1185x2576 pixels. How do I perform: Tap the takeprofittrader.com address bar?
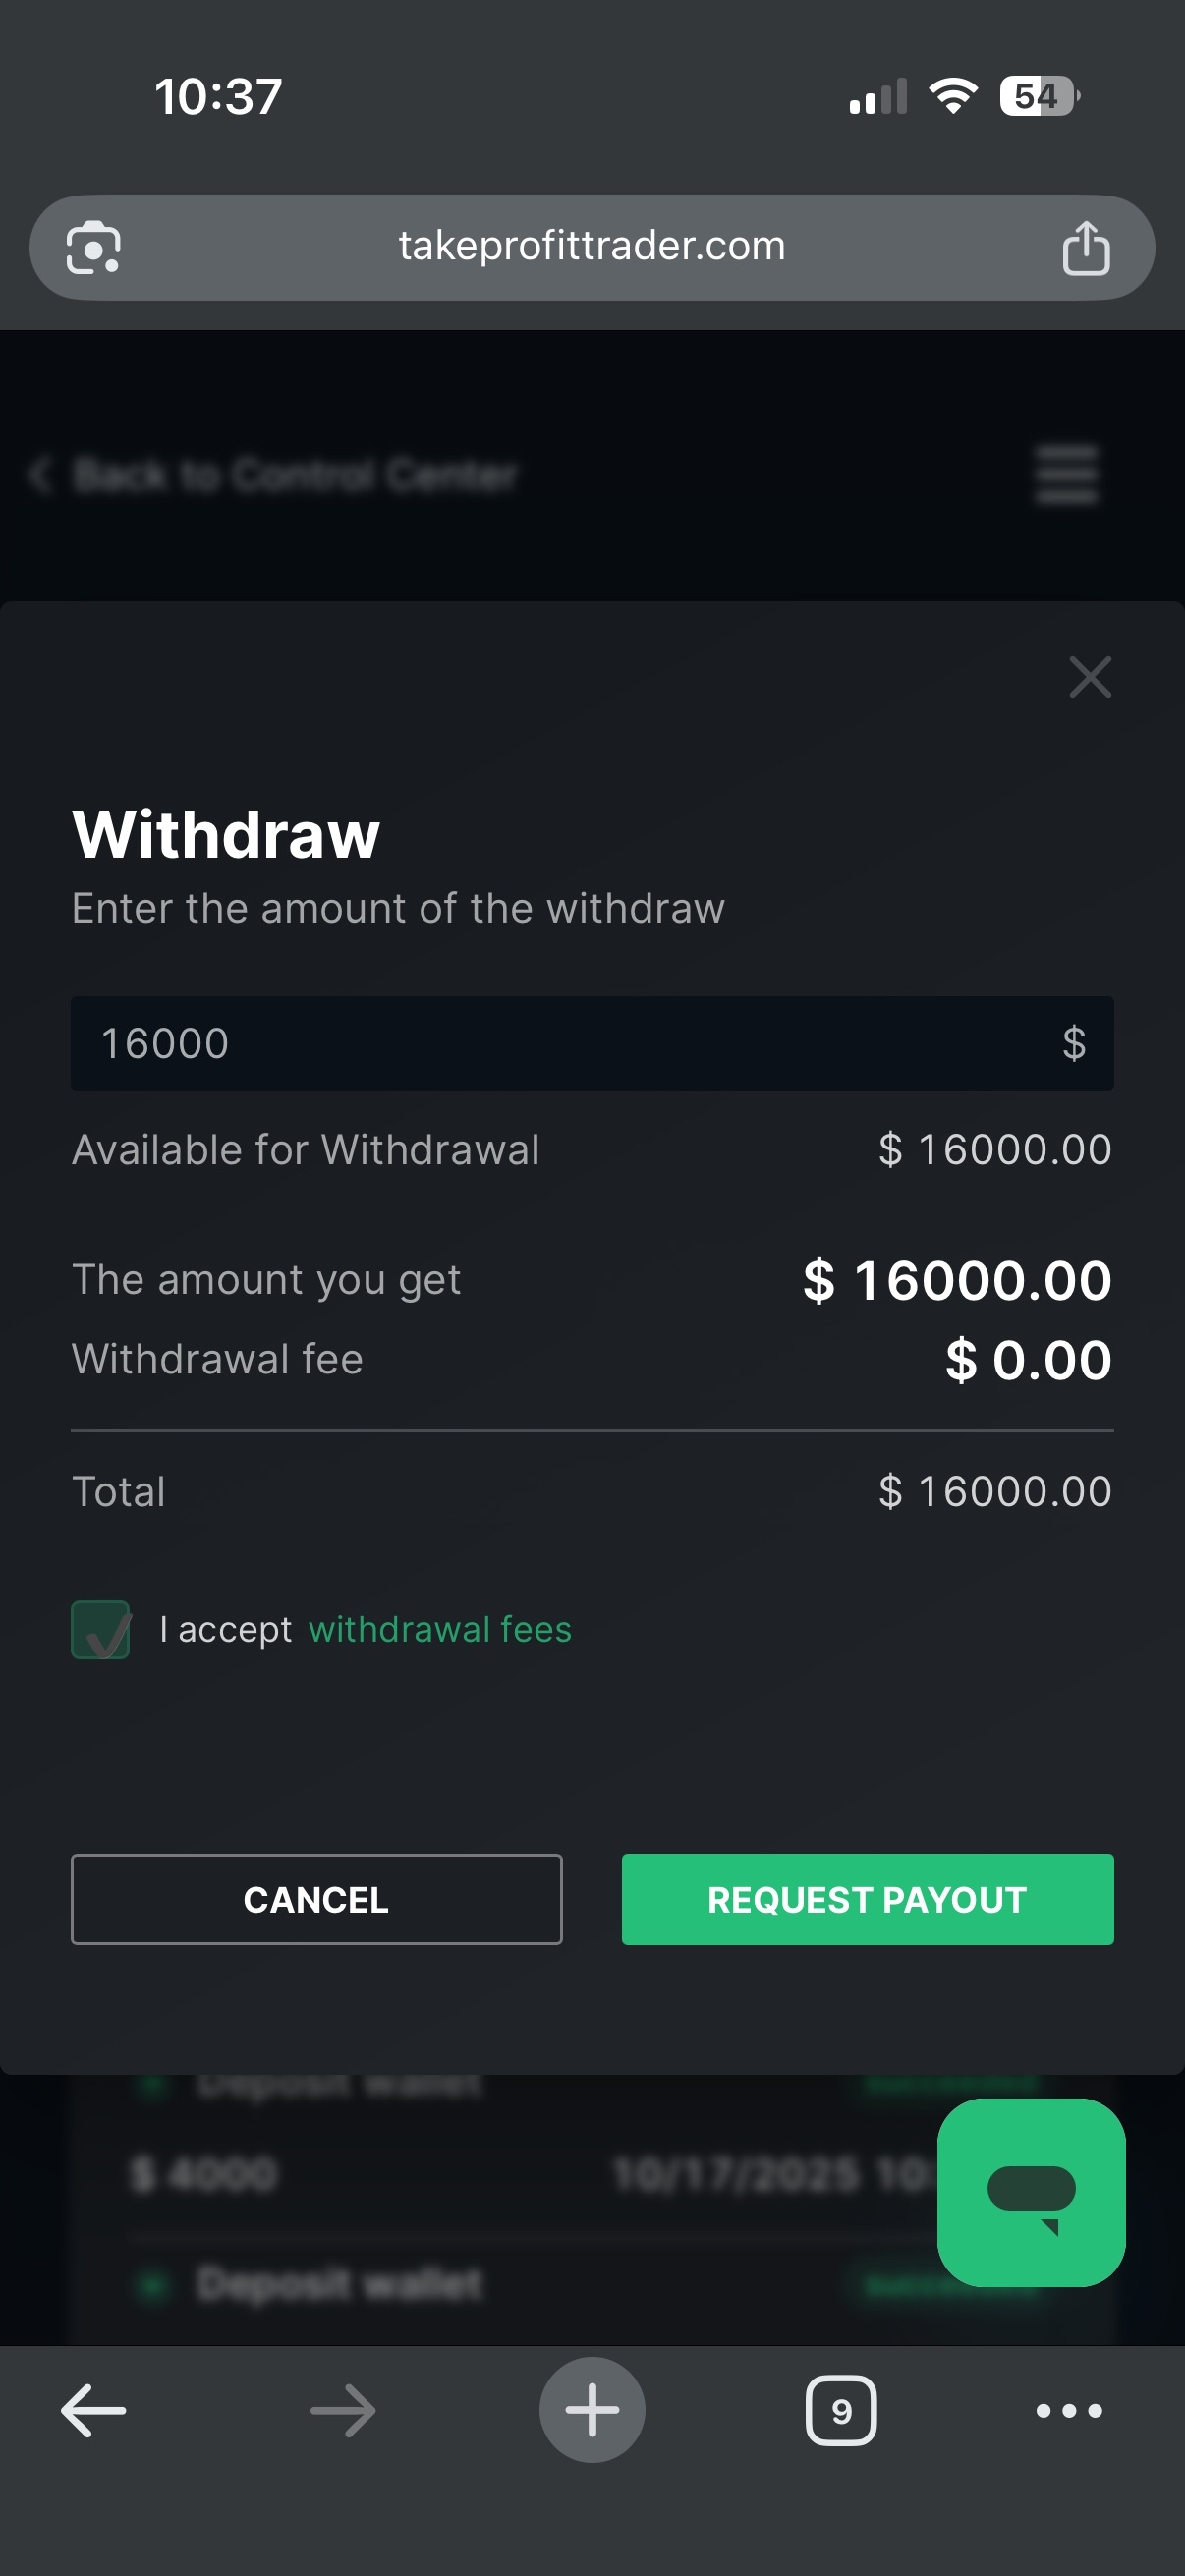pyautogui.click(x=592, y=247)
